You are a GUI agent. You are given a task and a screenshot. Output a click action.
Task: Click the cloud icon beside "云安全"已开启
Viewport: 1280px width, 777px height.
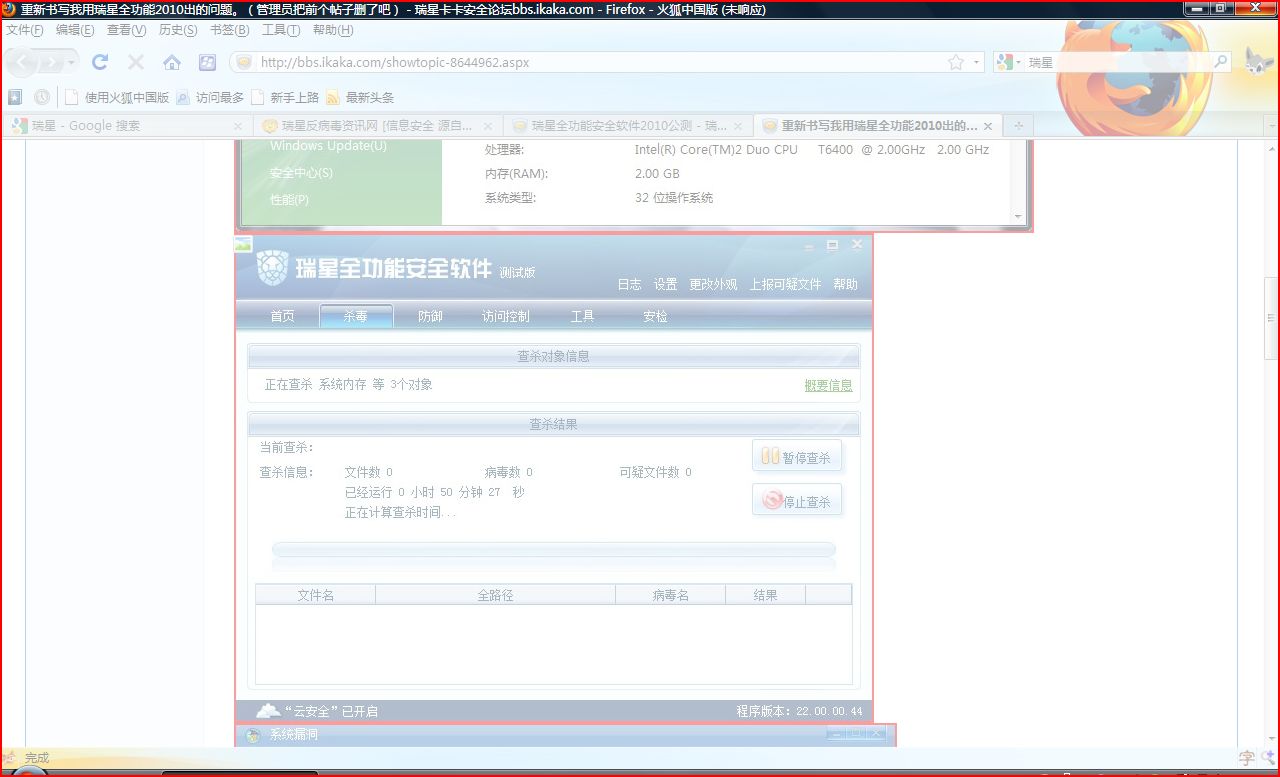(x=268, y=711)
